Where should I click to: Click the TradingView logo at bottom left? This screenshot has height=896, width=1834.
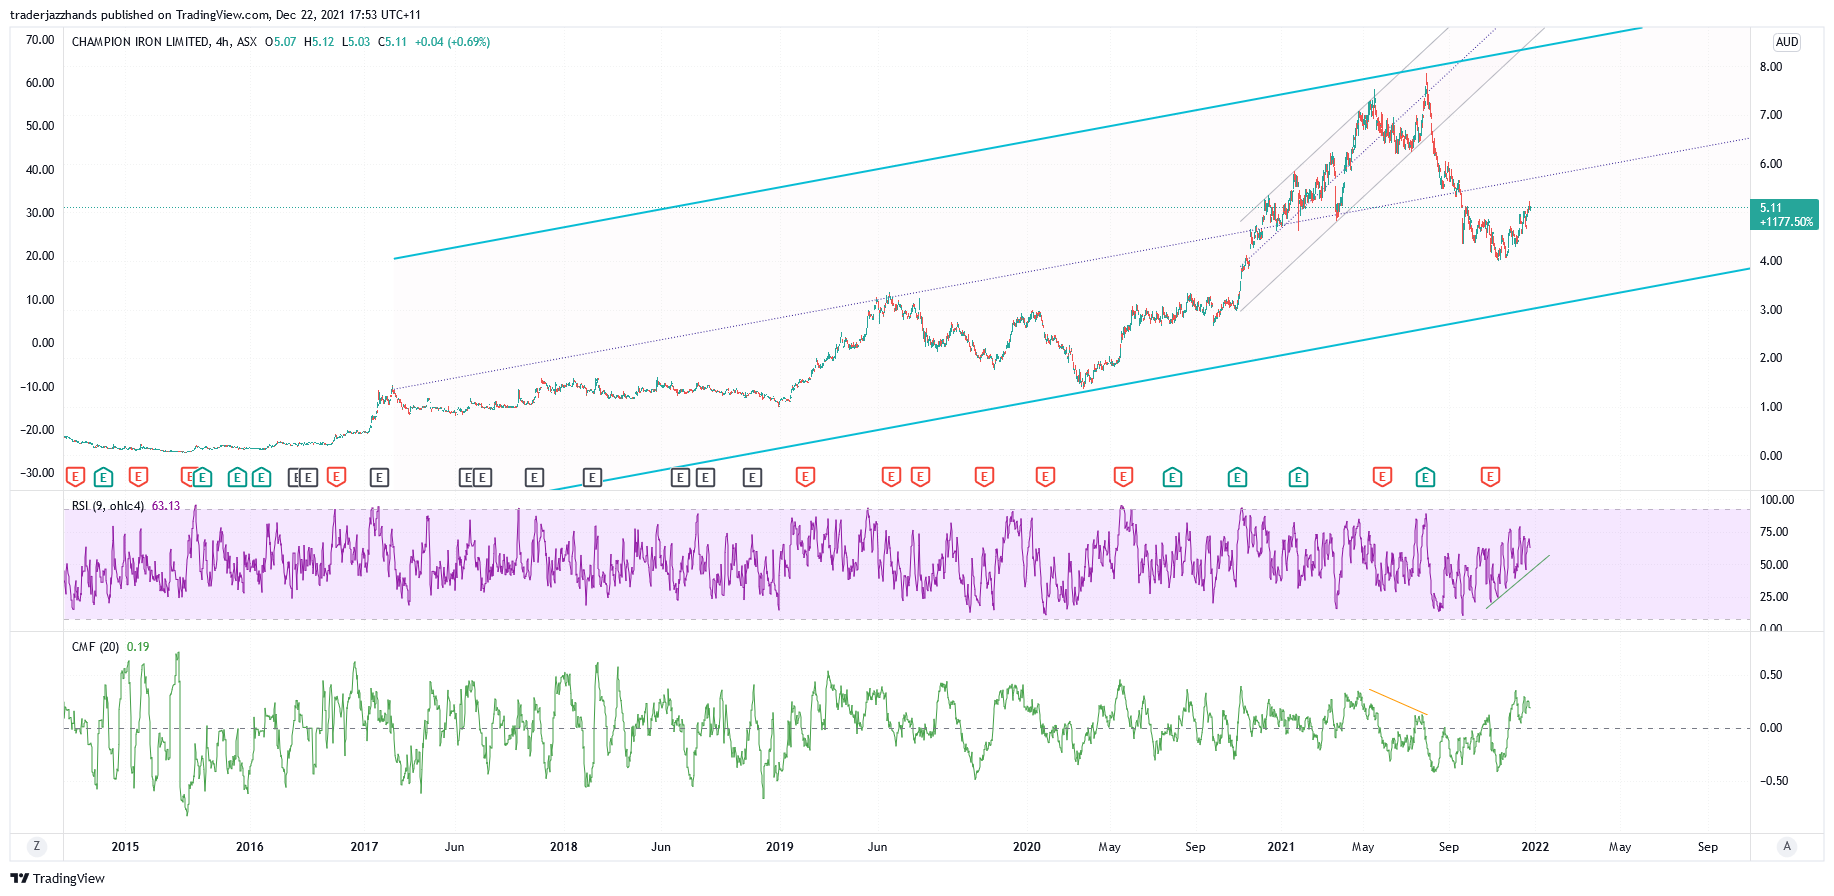click(x=57, y=878)
